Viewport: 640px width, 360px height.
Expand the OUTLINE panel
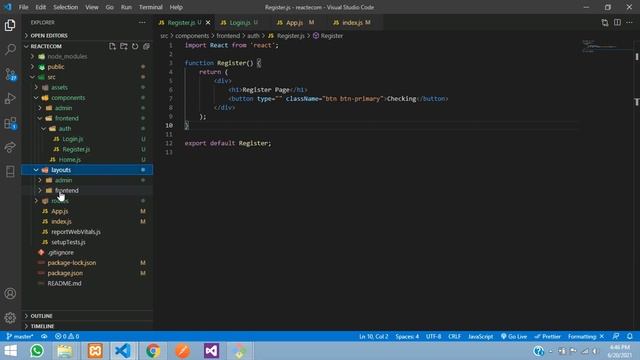click(87, 316)
